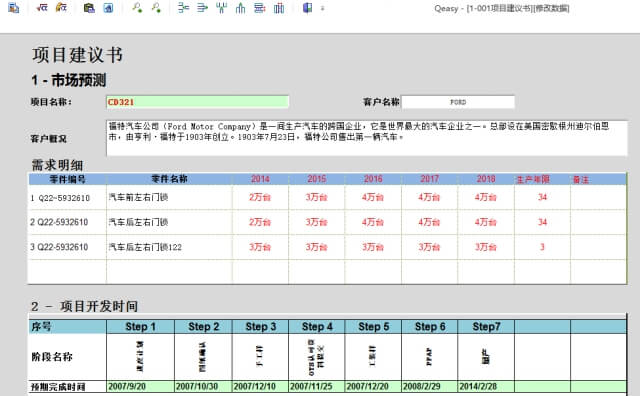Click the vertical bars distribute icon
The width and height of the screenshot is (640, 396).
point(279,8)
